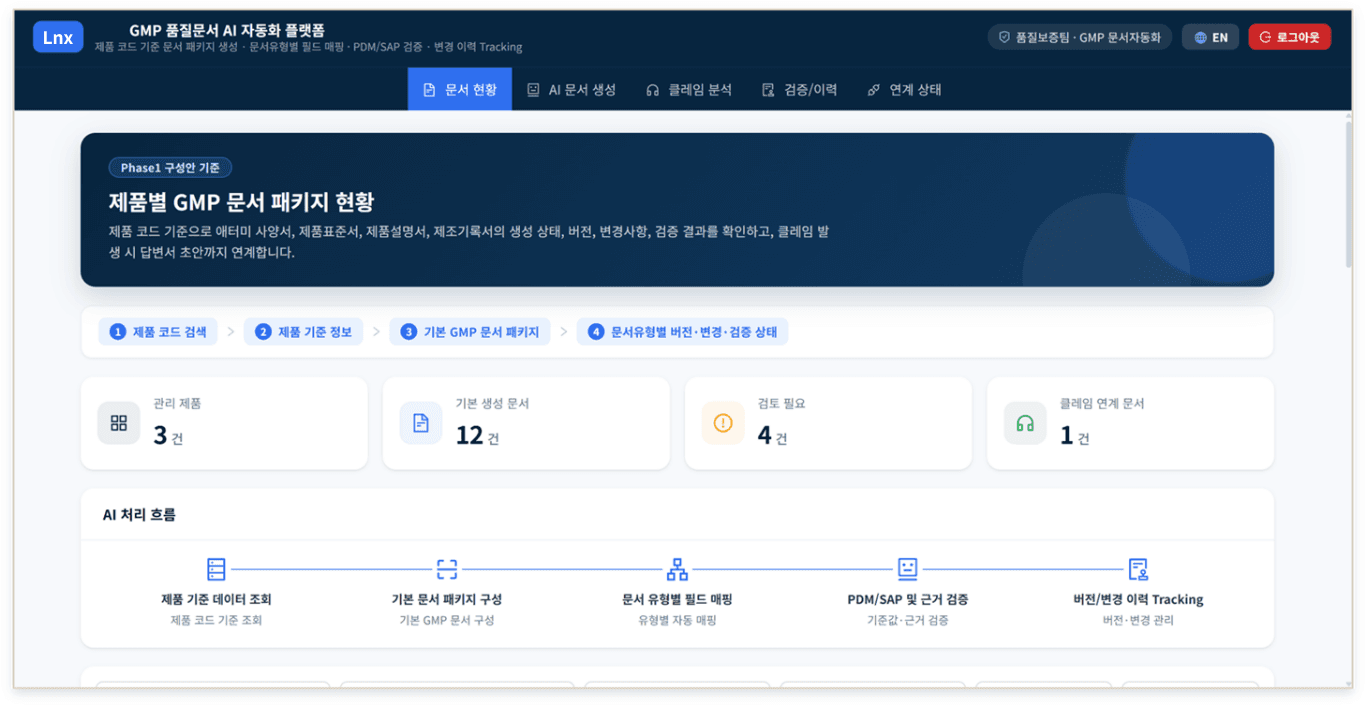Click 기준값·근거 검증 subtitle
Viewport: 1366px width, 705px height.
(907, 620)
